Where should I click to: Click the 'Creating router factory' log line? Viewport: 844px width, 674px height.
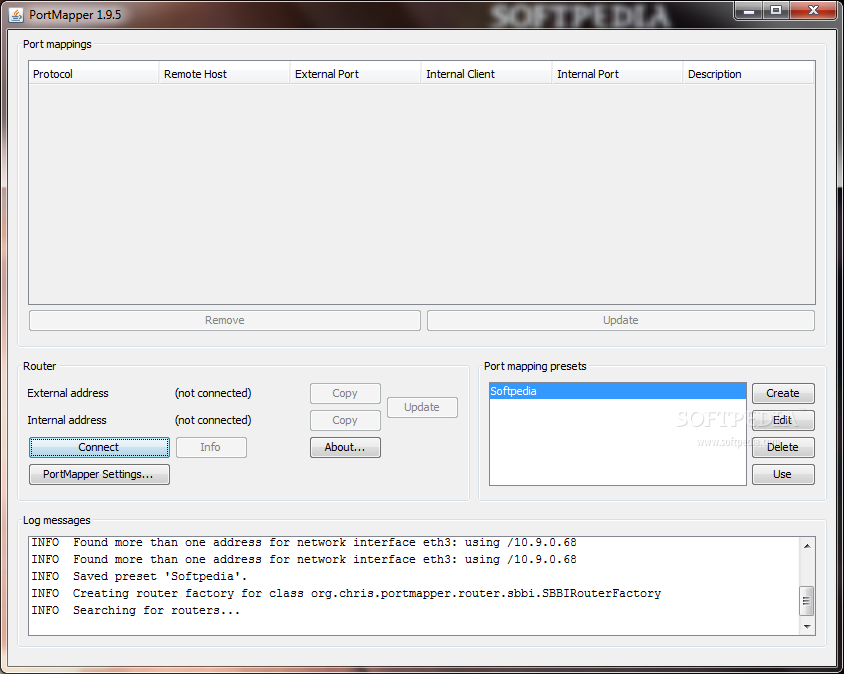(346, 593)
